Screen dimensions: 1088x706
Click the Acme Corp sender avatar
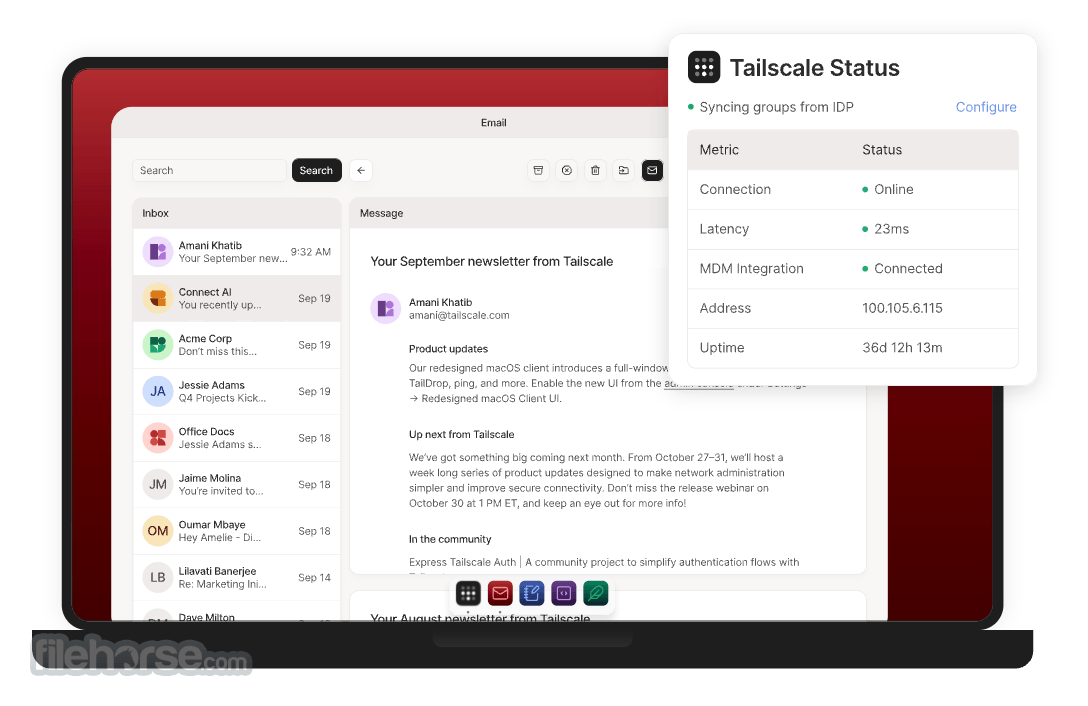[158, 344]
